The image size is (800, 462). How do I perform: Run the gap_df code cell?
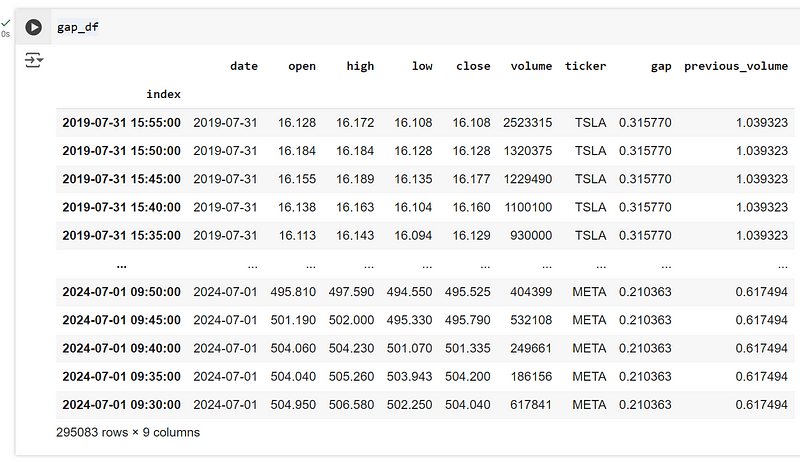(x=34, y=27)
